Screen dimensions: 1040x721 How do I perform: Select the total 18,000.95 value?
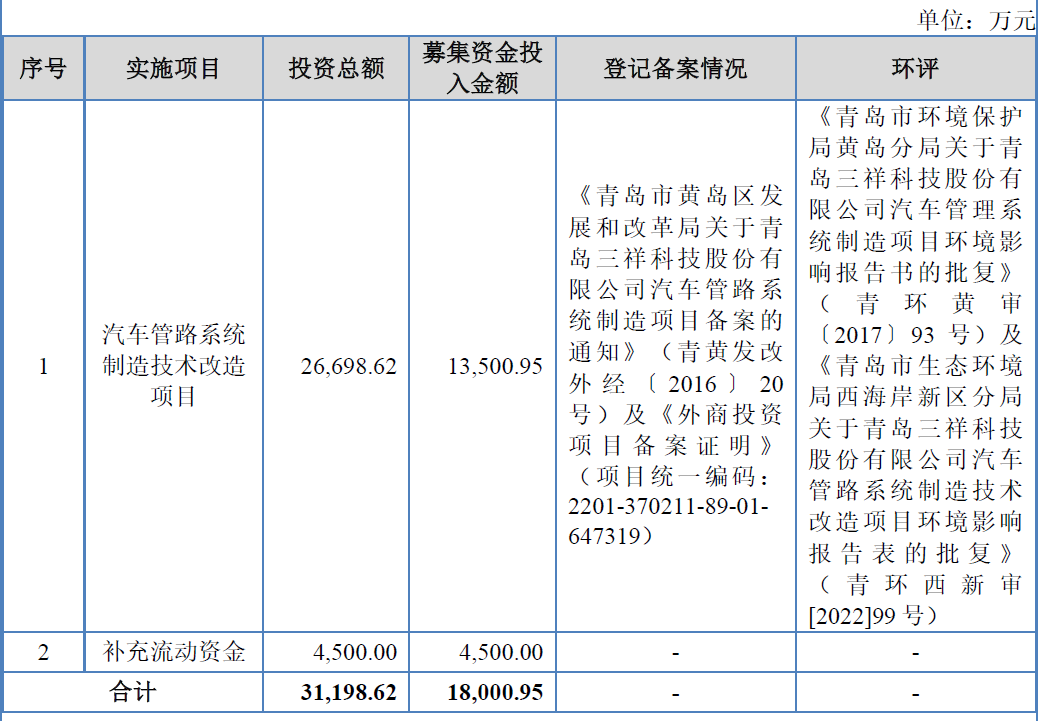tap(495, 692)
